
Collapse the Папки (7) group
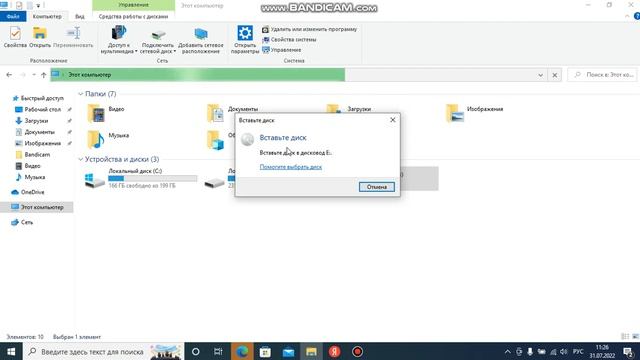pyautogui.click(x=80, y=94)
